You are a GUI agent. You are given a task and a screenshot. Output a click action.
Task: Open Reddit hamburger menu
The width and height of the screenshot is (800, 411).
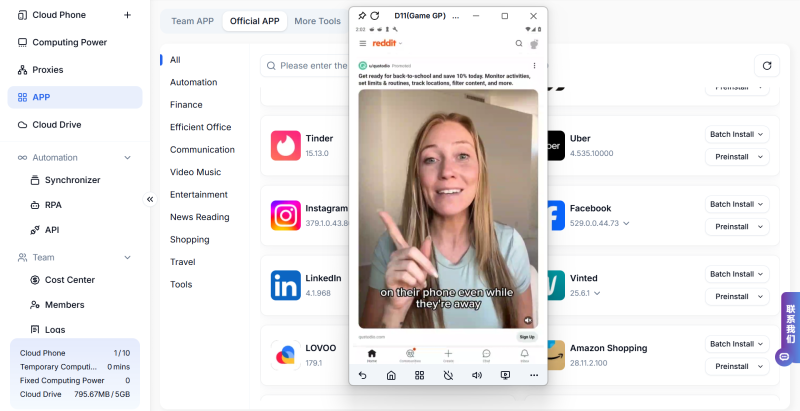[362, 44]
